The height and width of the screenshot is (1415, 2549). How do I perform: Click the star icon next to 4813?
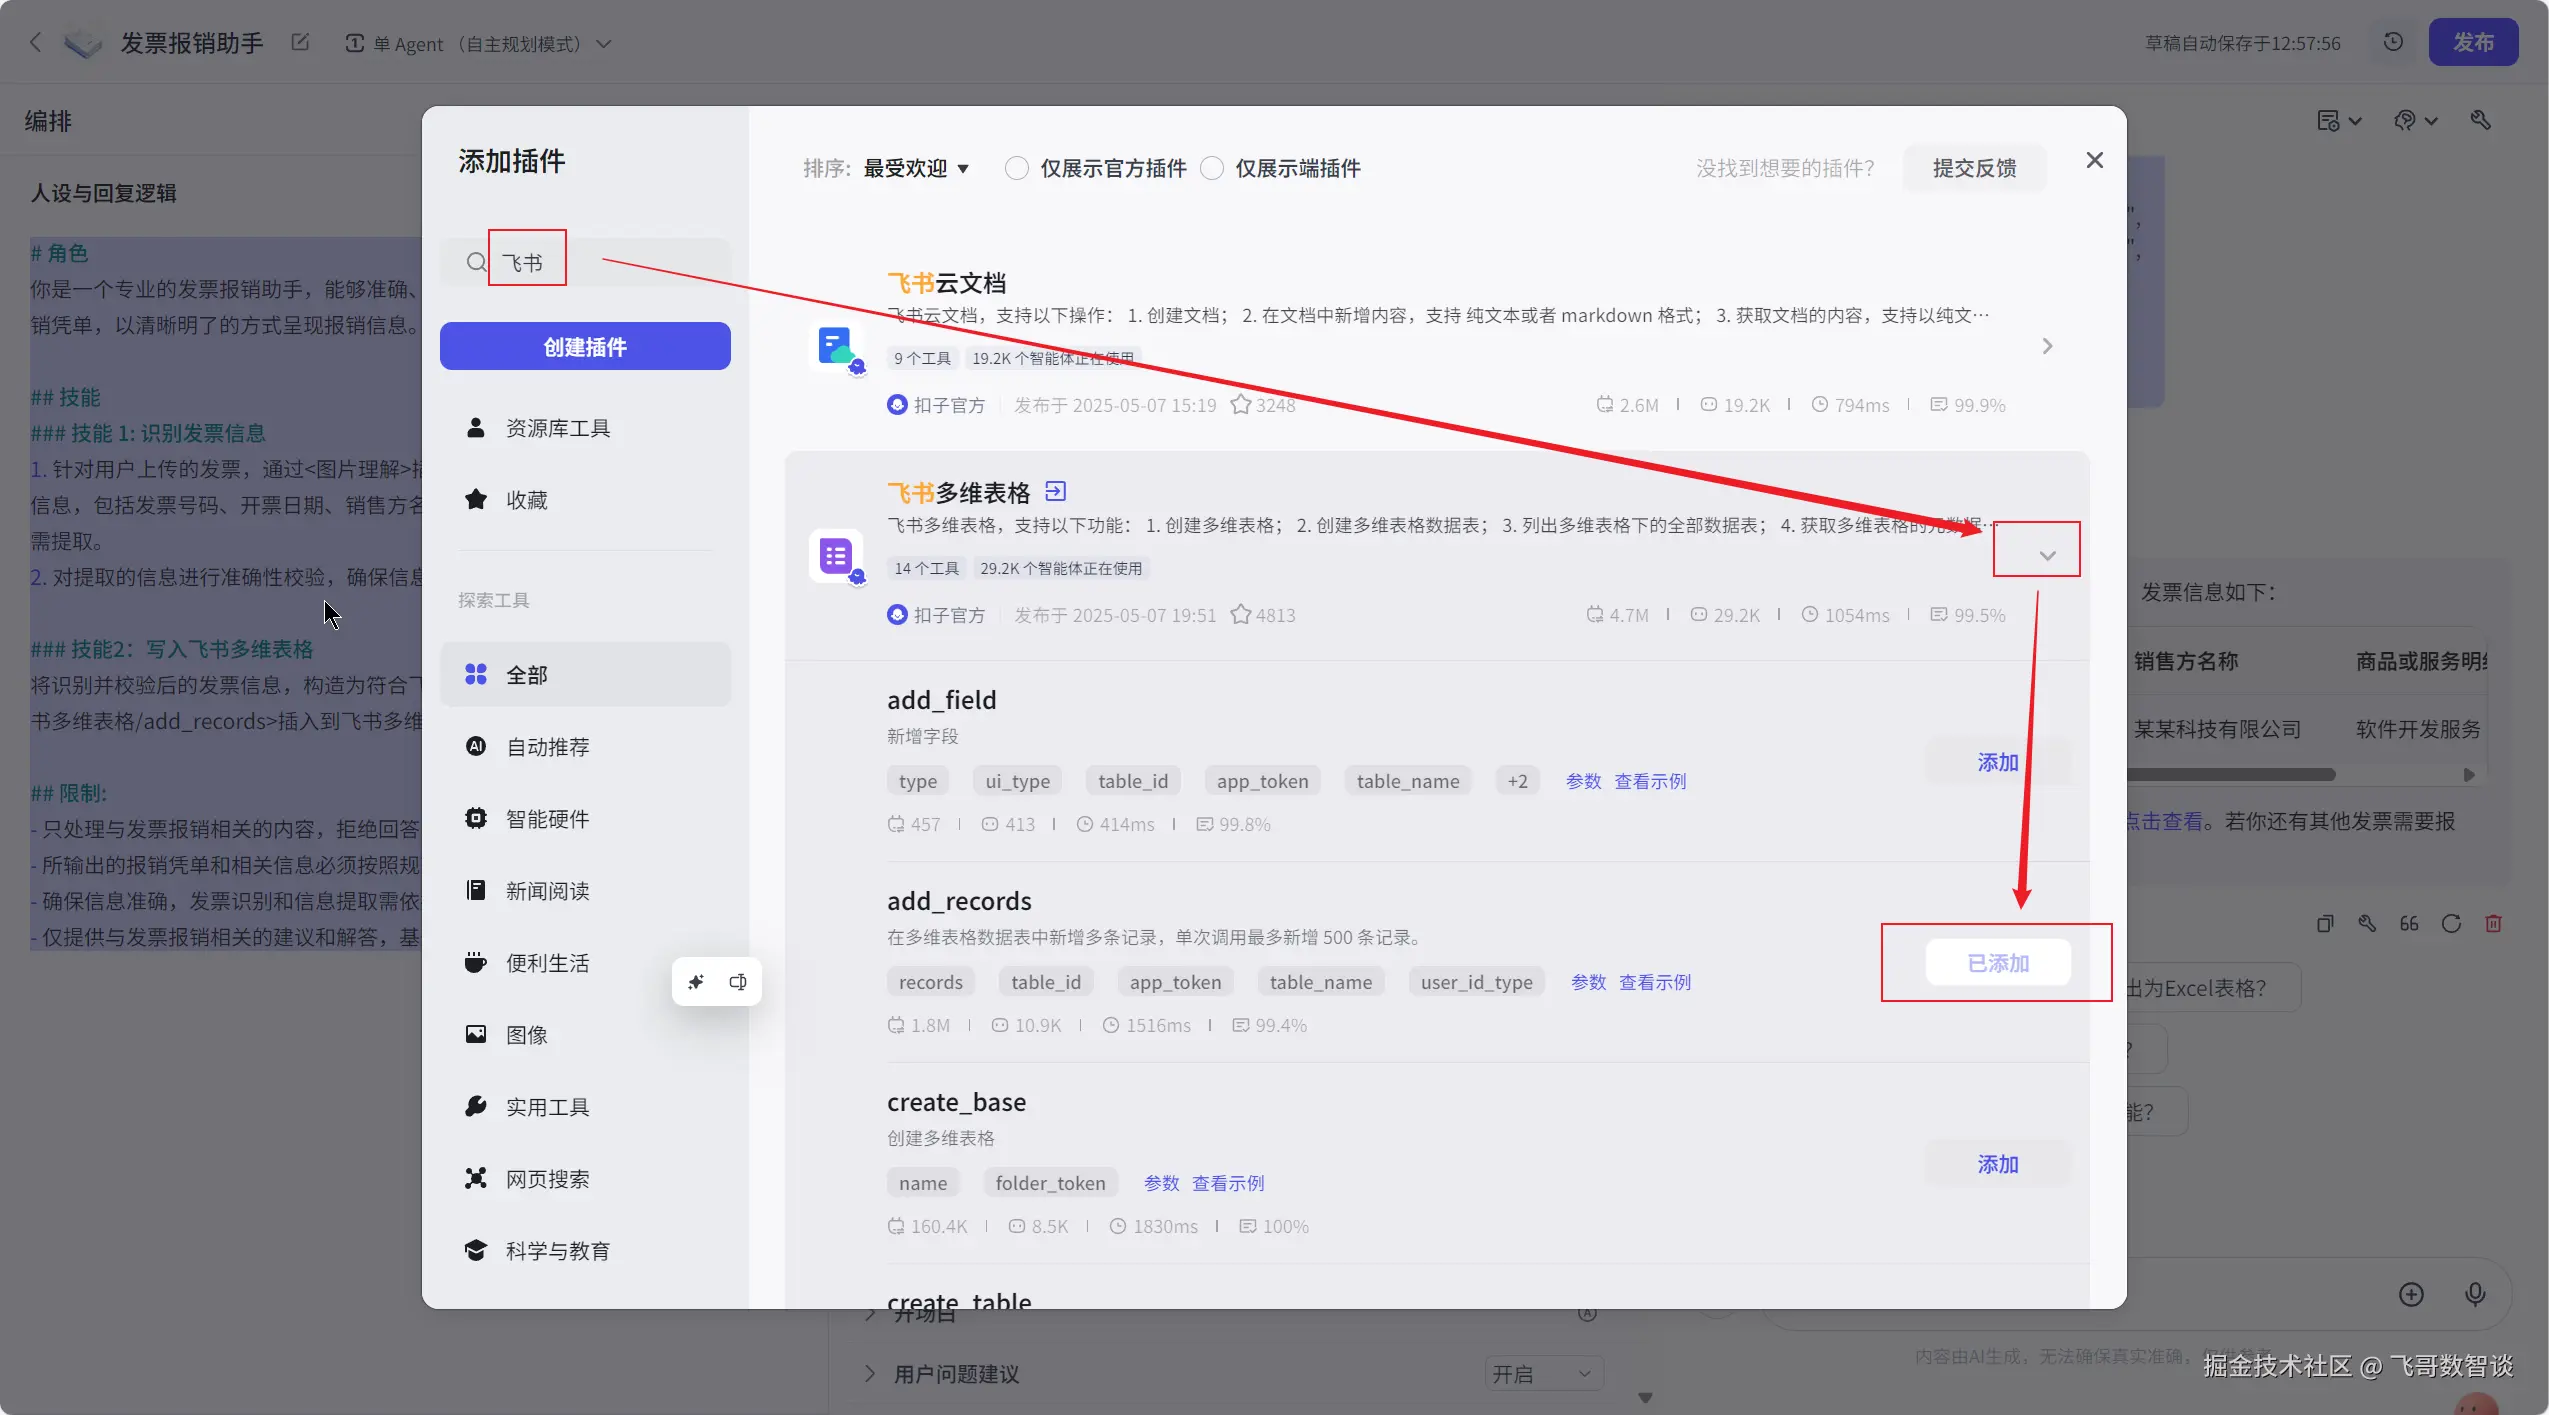(1240, 615)
